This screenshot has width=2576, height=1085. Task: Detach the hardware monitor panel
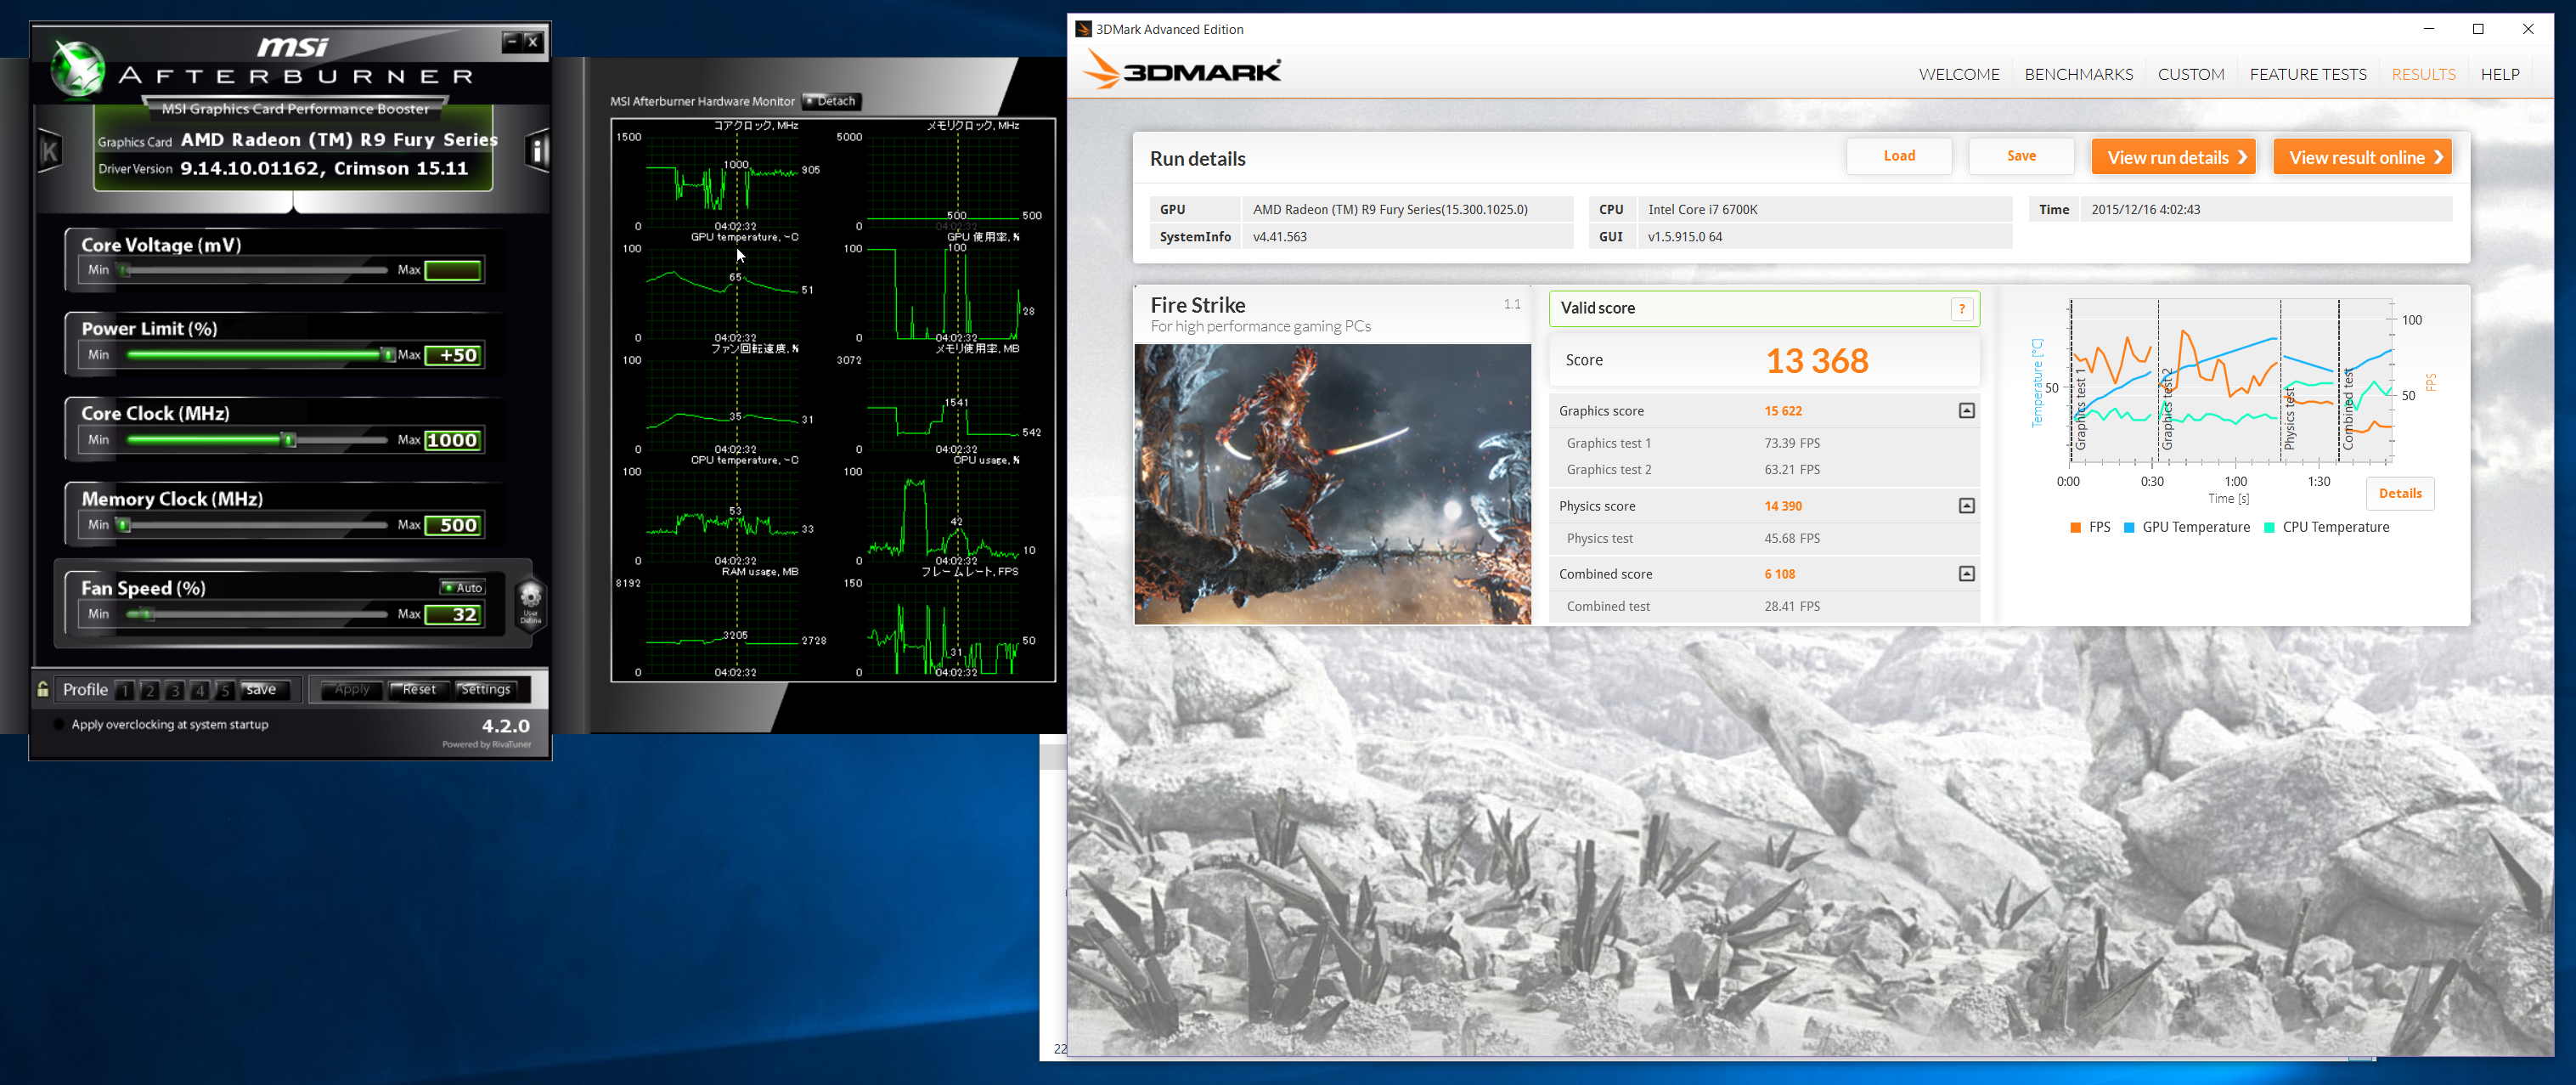click(x=831, y=101)
